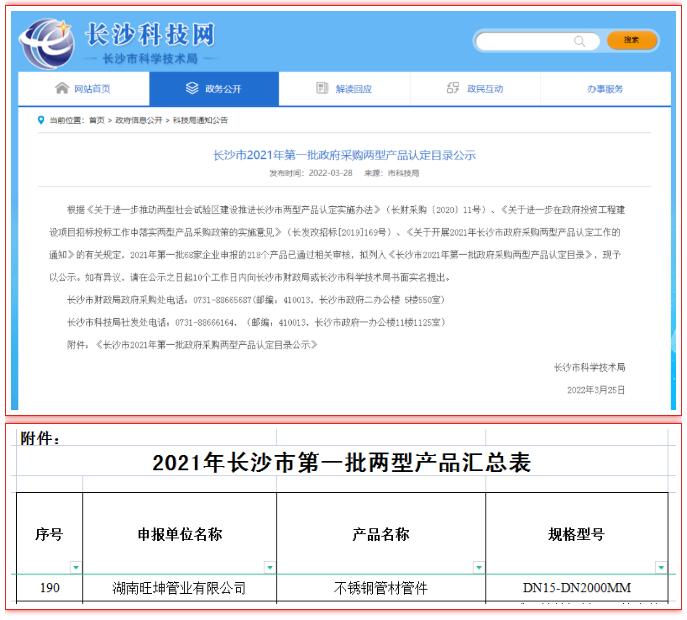Viewport: 687px width, 620px height.
Task: Click the magnifier icon in search box
Action: pyautogui.click(x=580, y=41)
